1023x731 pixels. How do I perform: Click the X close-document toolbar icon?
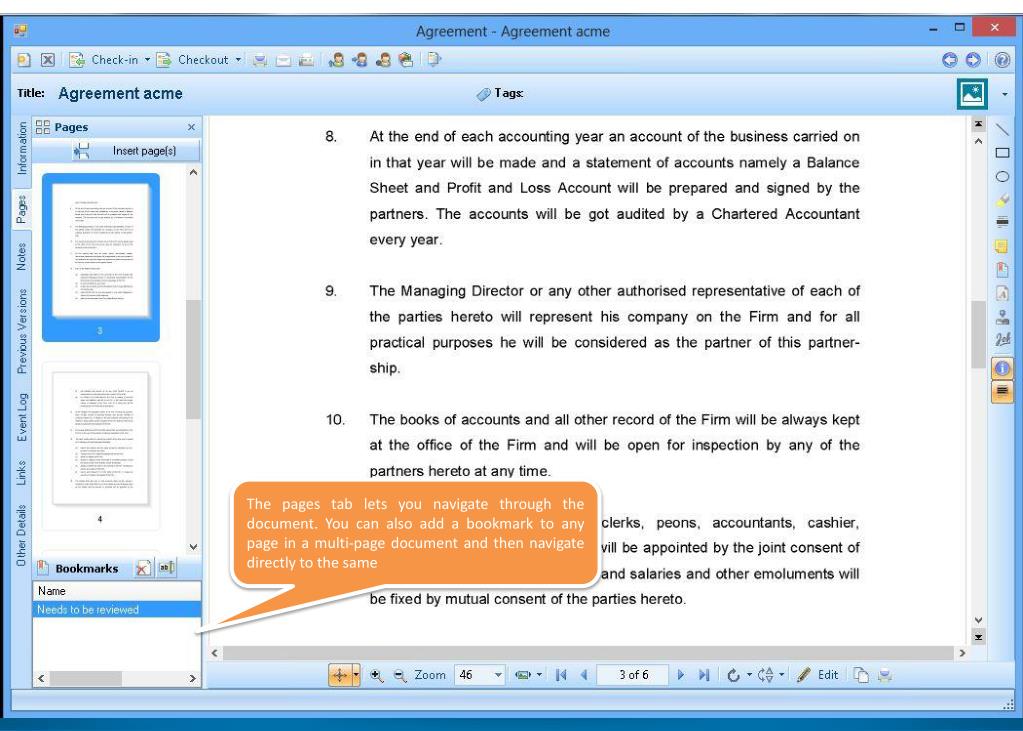[x=48, y=60]
